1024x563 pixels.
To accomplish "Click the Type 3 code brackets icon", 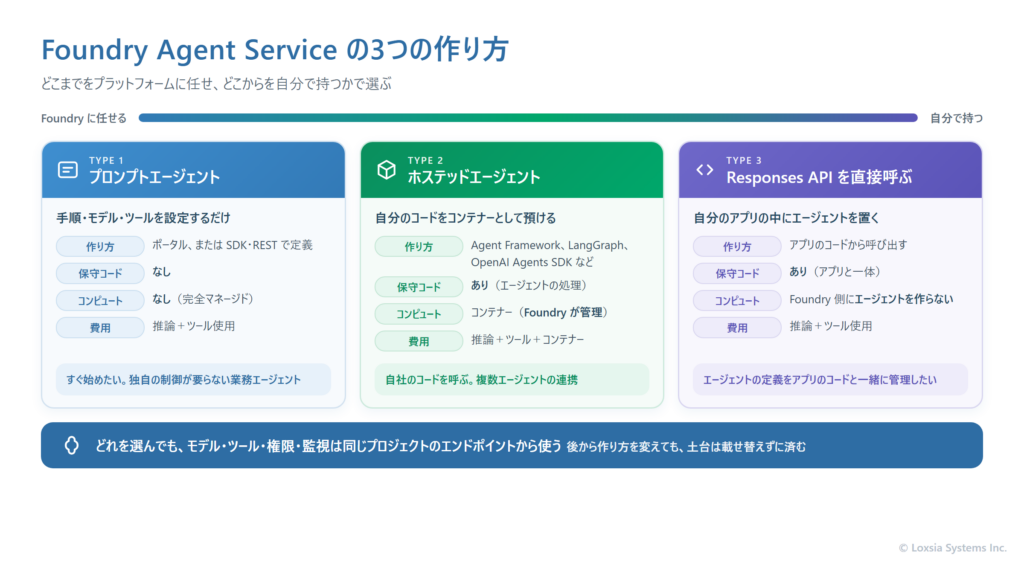I will click(705, 170).
